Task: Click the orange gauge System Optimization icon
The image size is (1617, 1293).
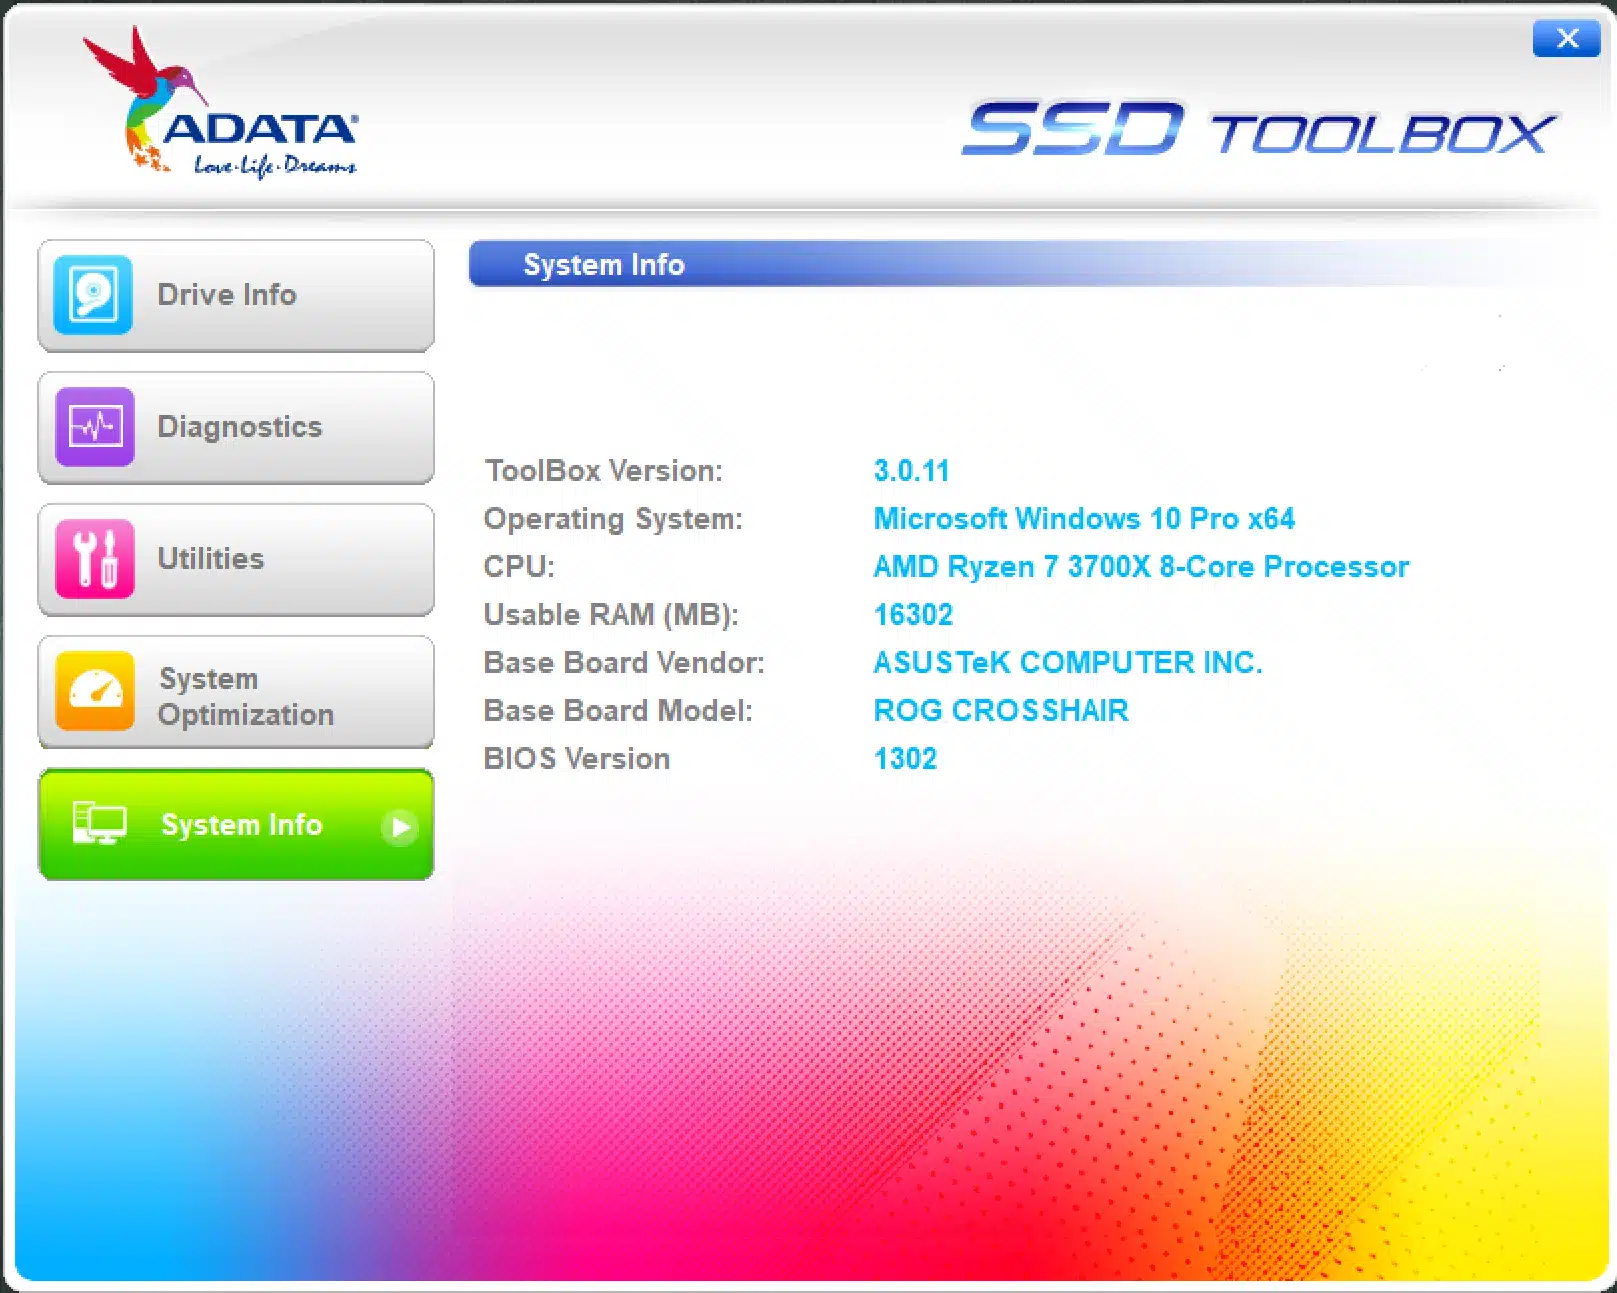Action: (95, 691)
